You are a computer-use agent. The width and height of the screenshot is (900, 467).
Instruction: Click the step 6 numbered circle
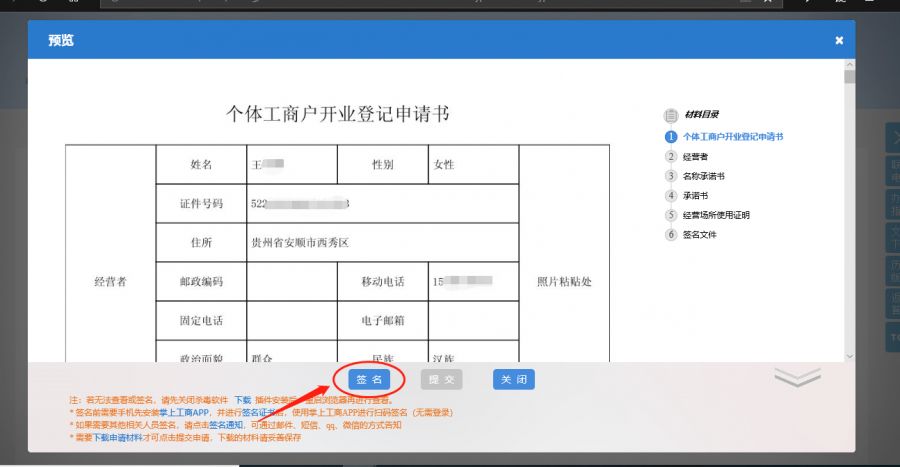(670, 234)
